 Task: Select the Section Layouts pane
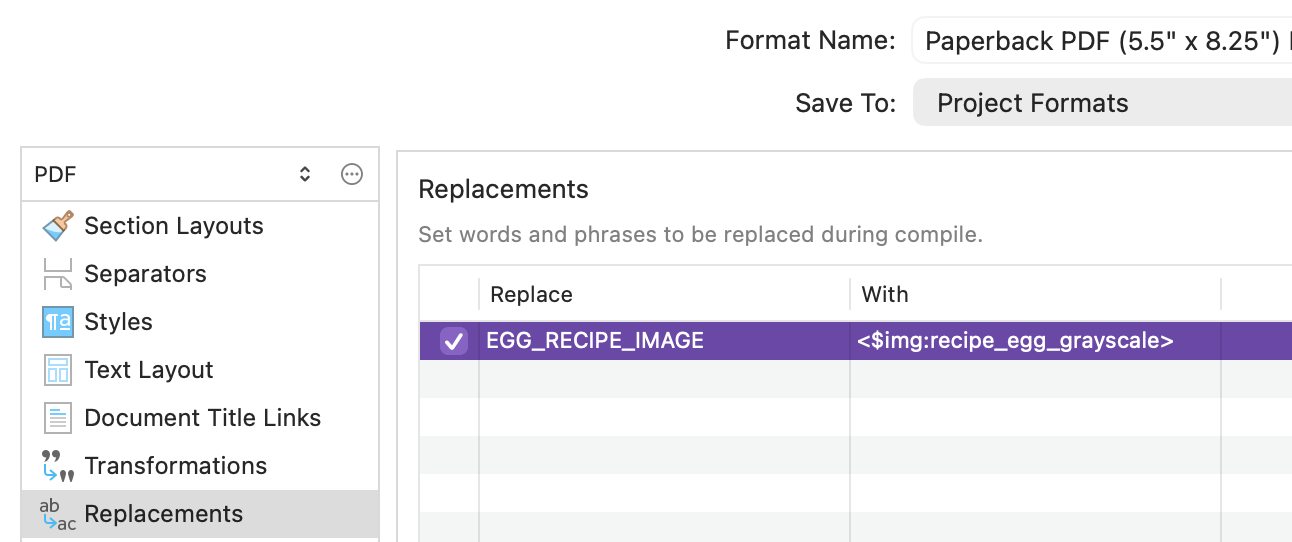[174, 226]
